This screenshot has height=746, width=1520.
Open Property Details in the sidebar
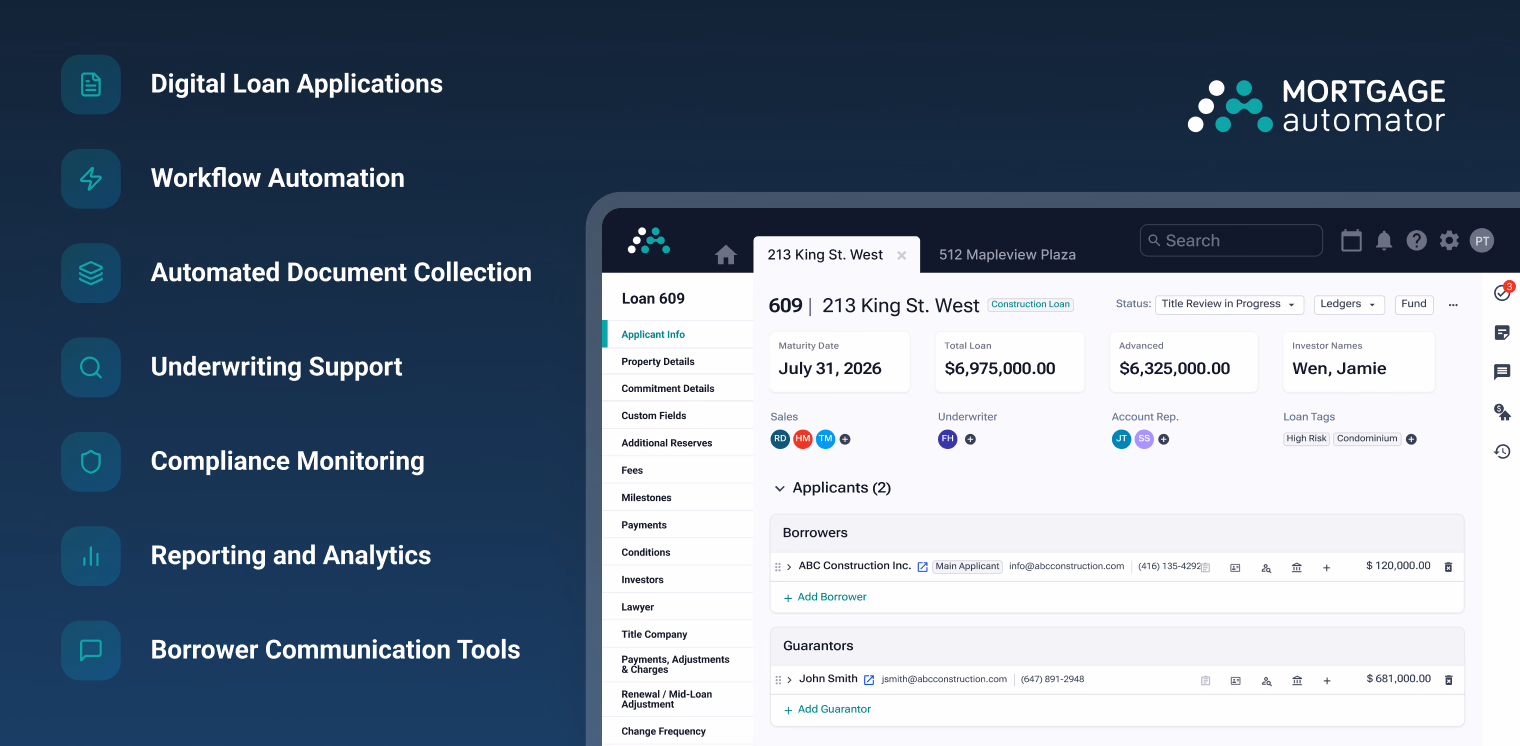[x=678, y=362]
